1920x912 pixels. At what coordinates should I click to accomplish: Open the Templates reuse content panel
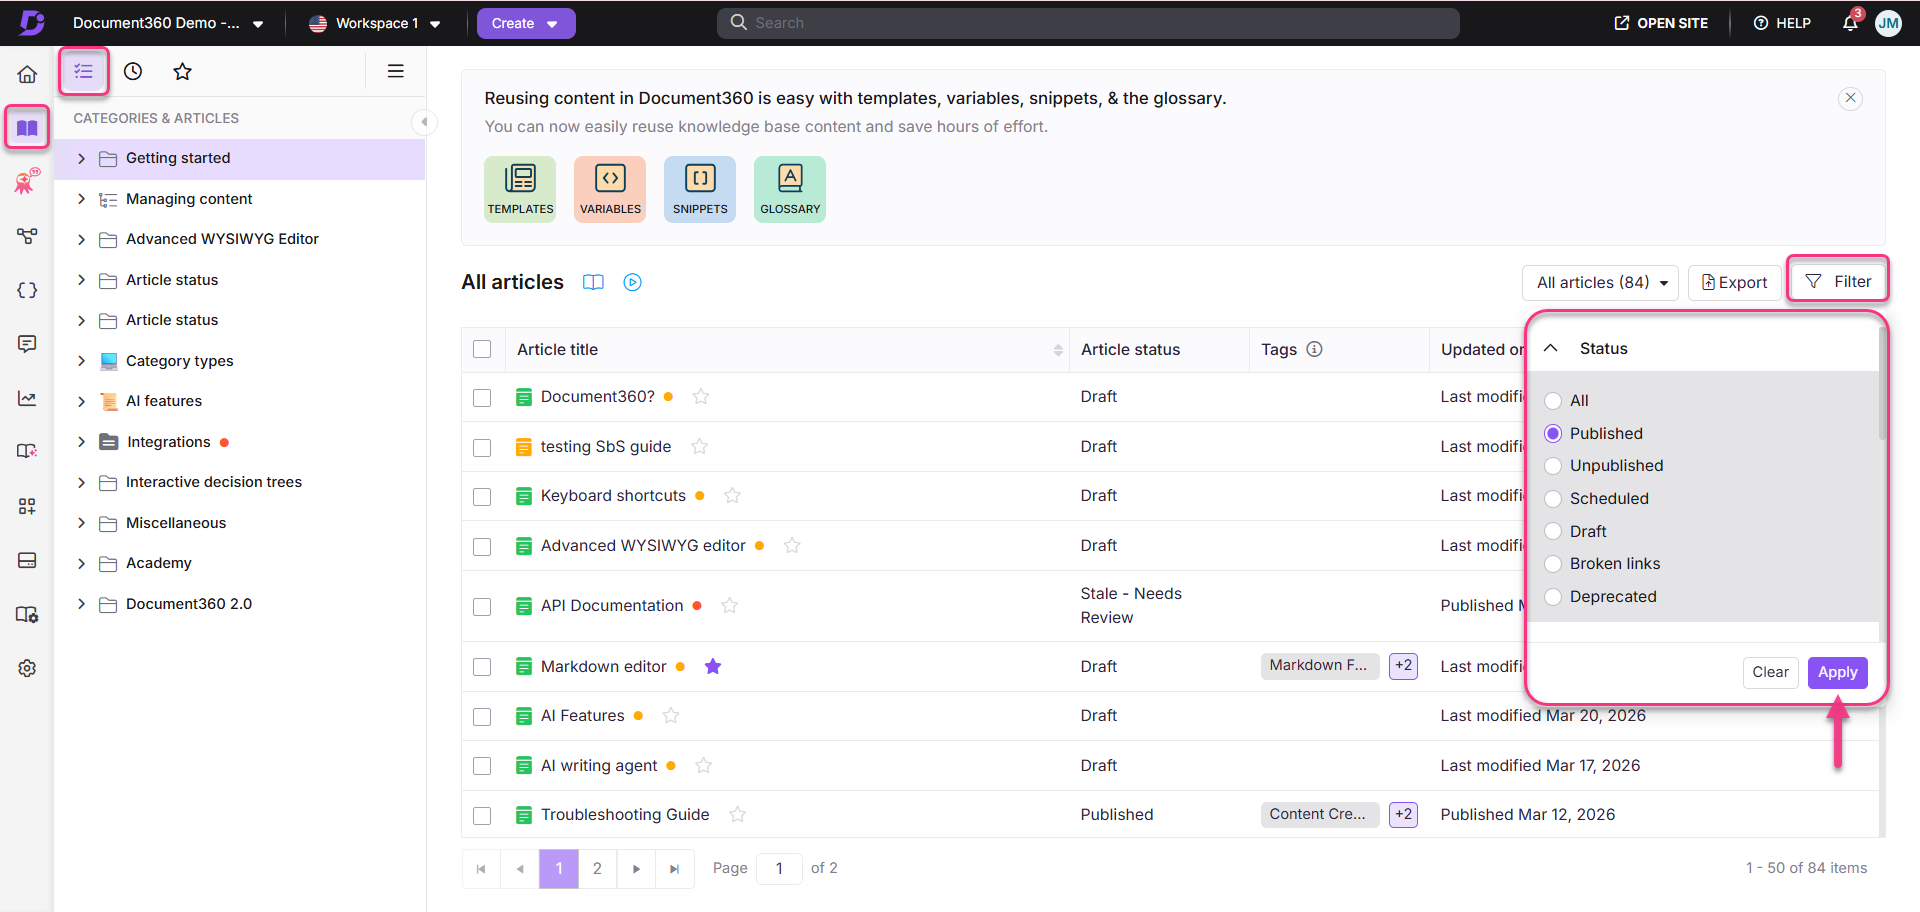pyautogui.click(x=519, y=188)
